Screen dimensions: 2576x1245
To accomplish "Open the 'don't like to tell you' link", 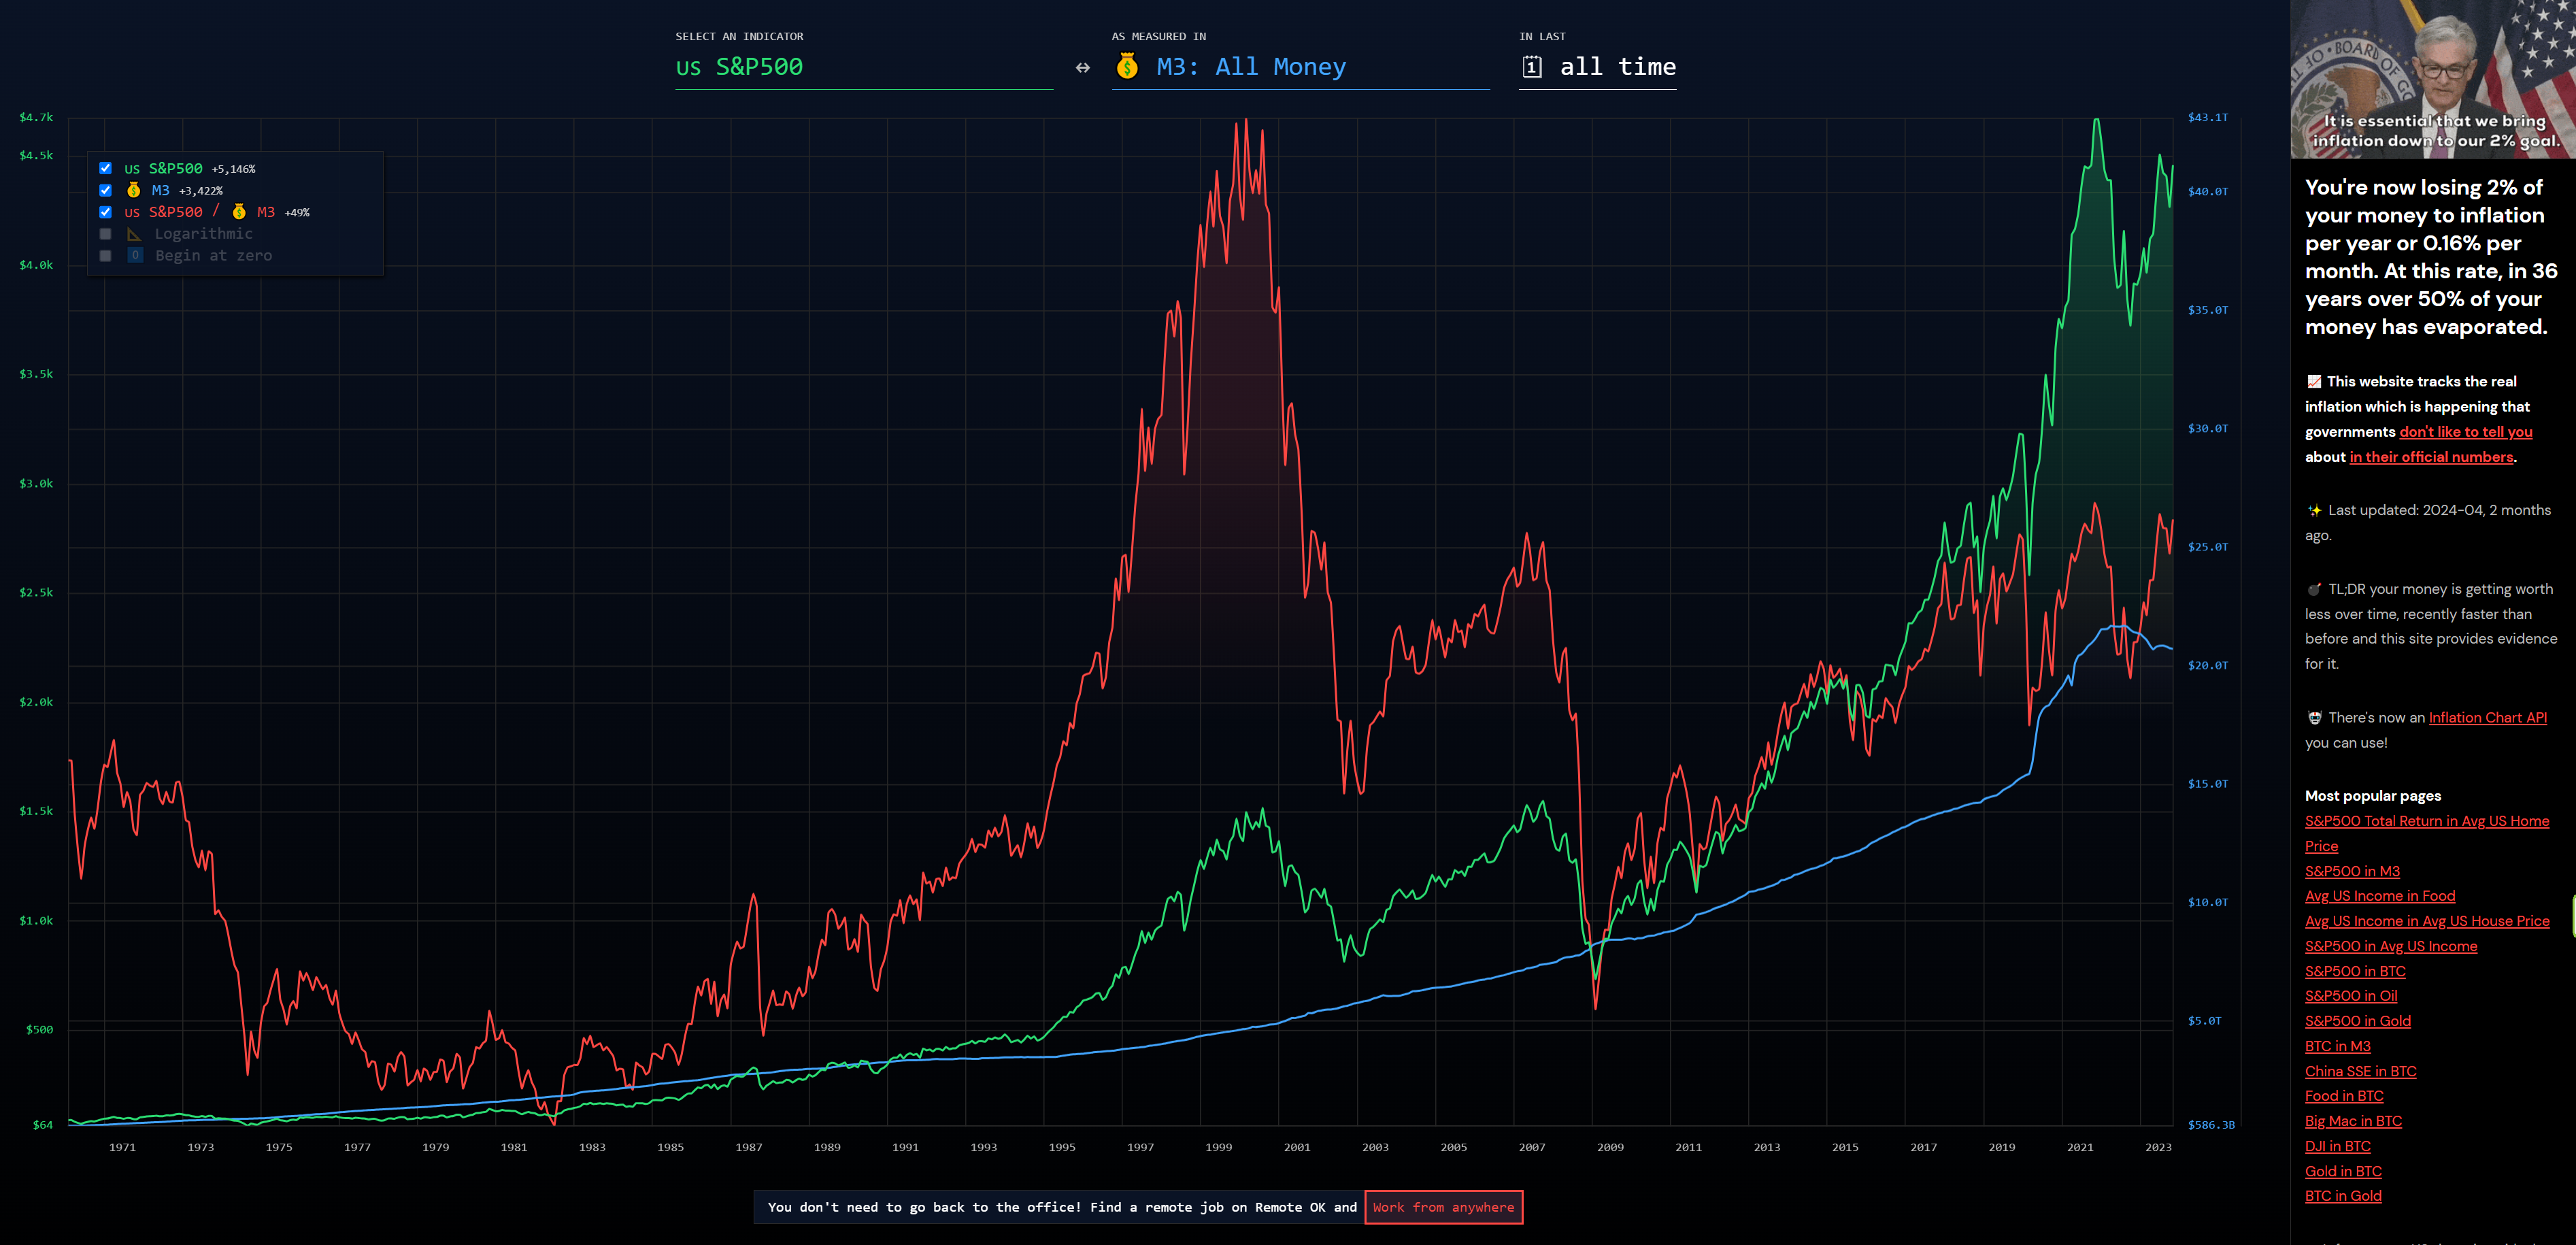I will coord(2465,432).
